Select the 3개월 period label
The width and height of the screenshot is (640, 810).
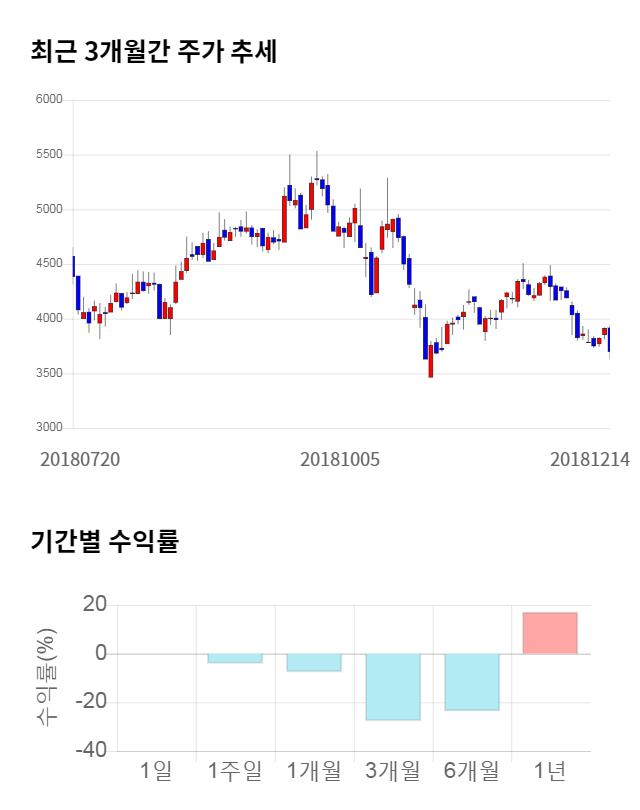pos(392,771)
